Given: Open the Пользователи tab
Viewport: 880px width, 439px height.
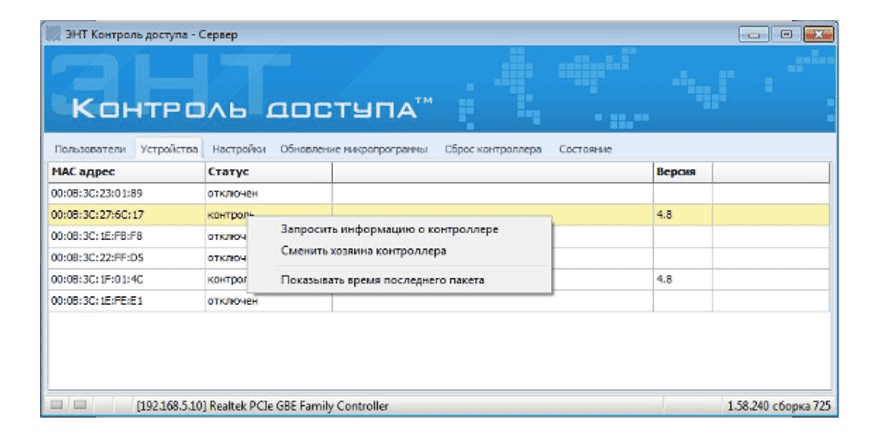Looking at the screenshot, I should pos(90,149).
